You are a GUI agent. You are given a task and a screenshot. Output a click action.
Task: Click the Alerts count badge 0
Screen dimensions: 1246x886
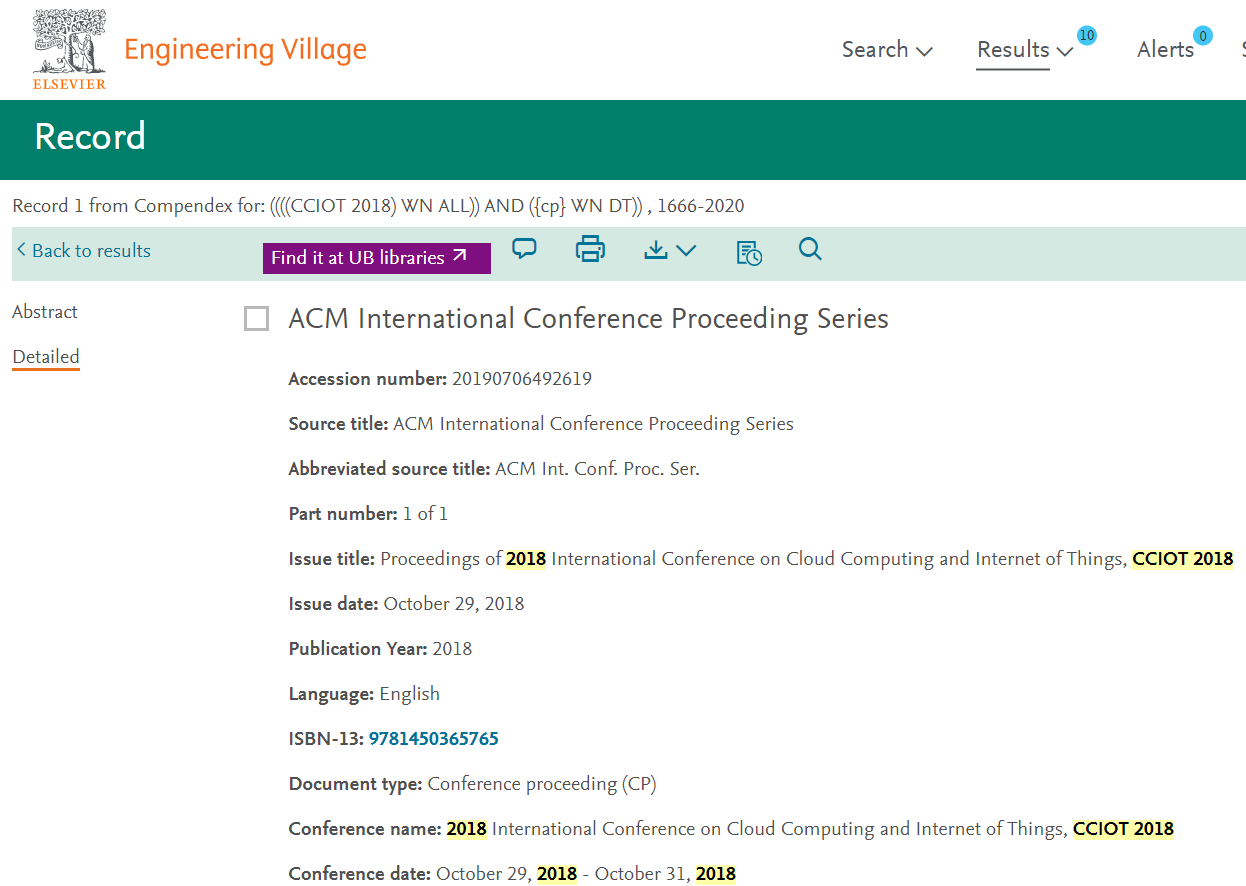(1203, 36)
